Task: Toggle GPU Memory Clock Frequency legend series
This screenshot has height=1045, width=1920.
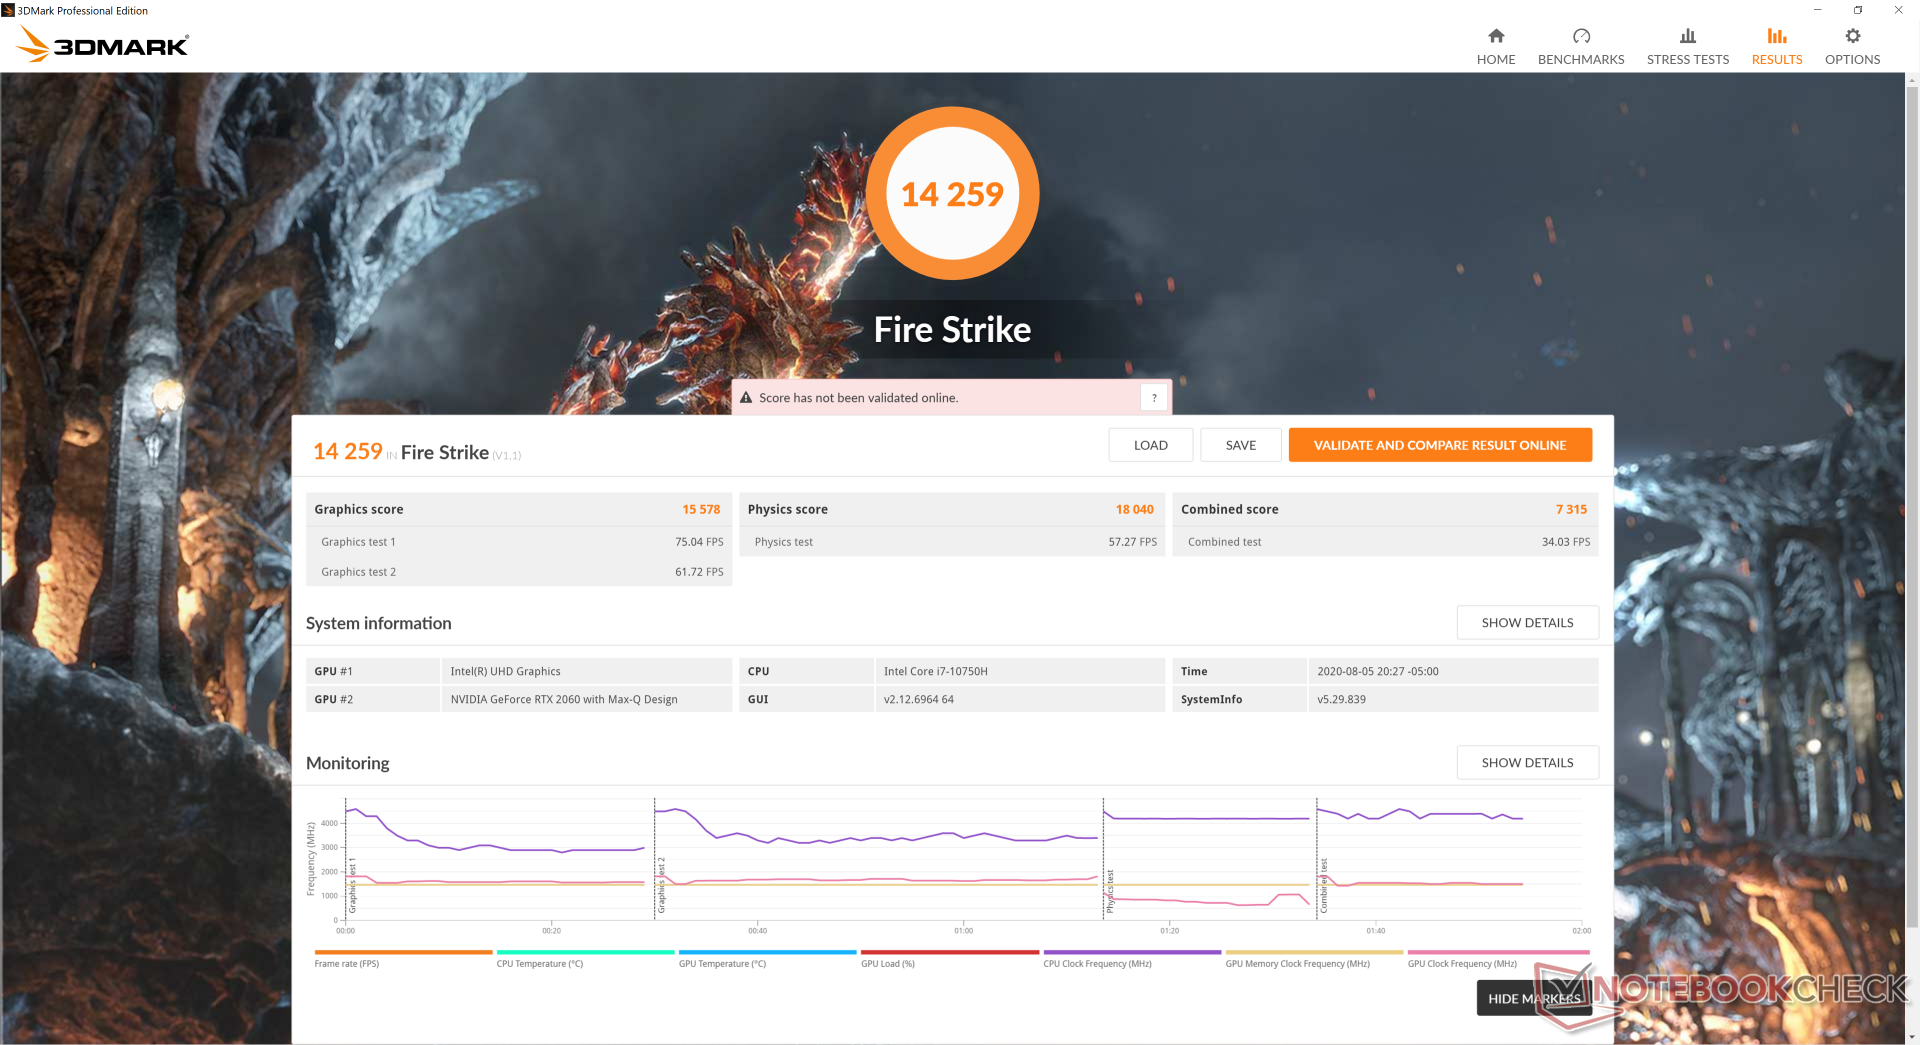Action: tap(1314, 959)
